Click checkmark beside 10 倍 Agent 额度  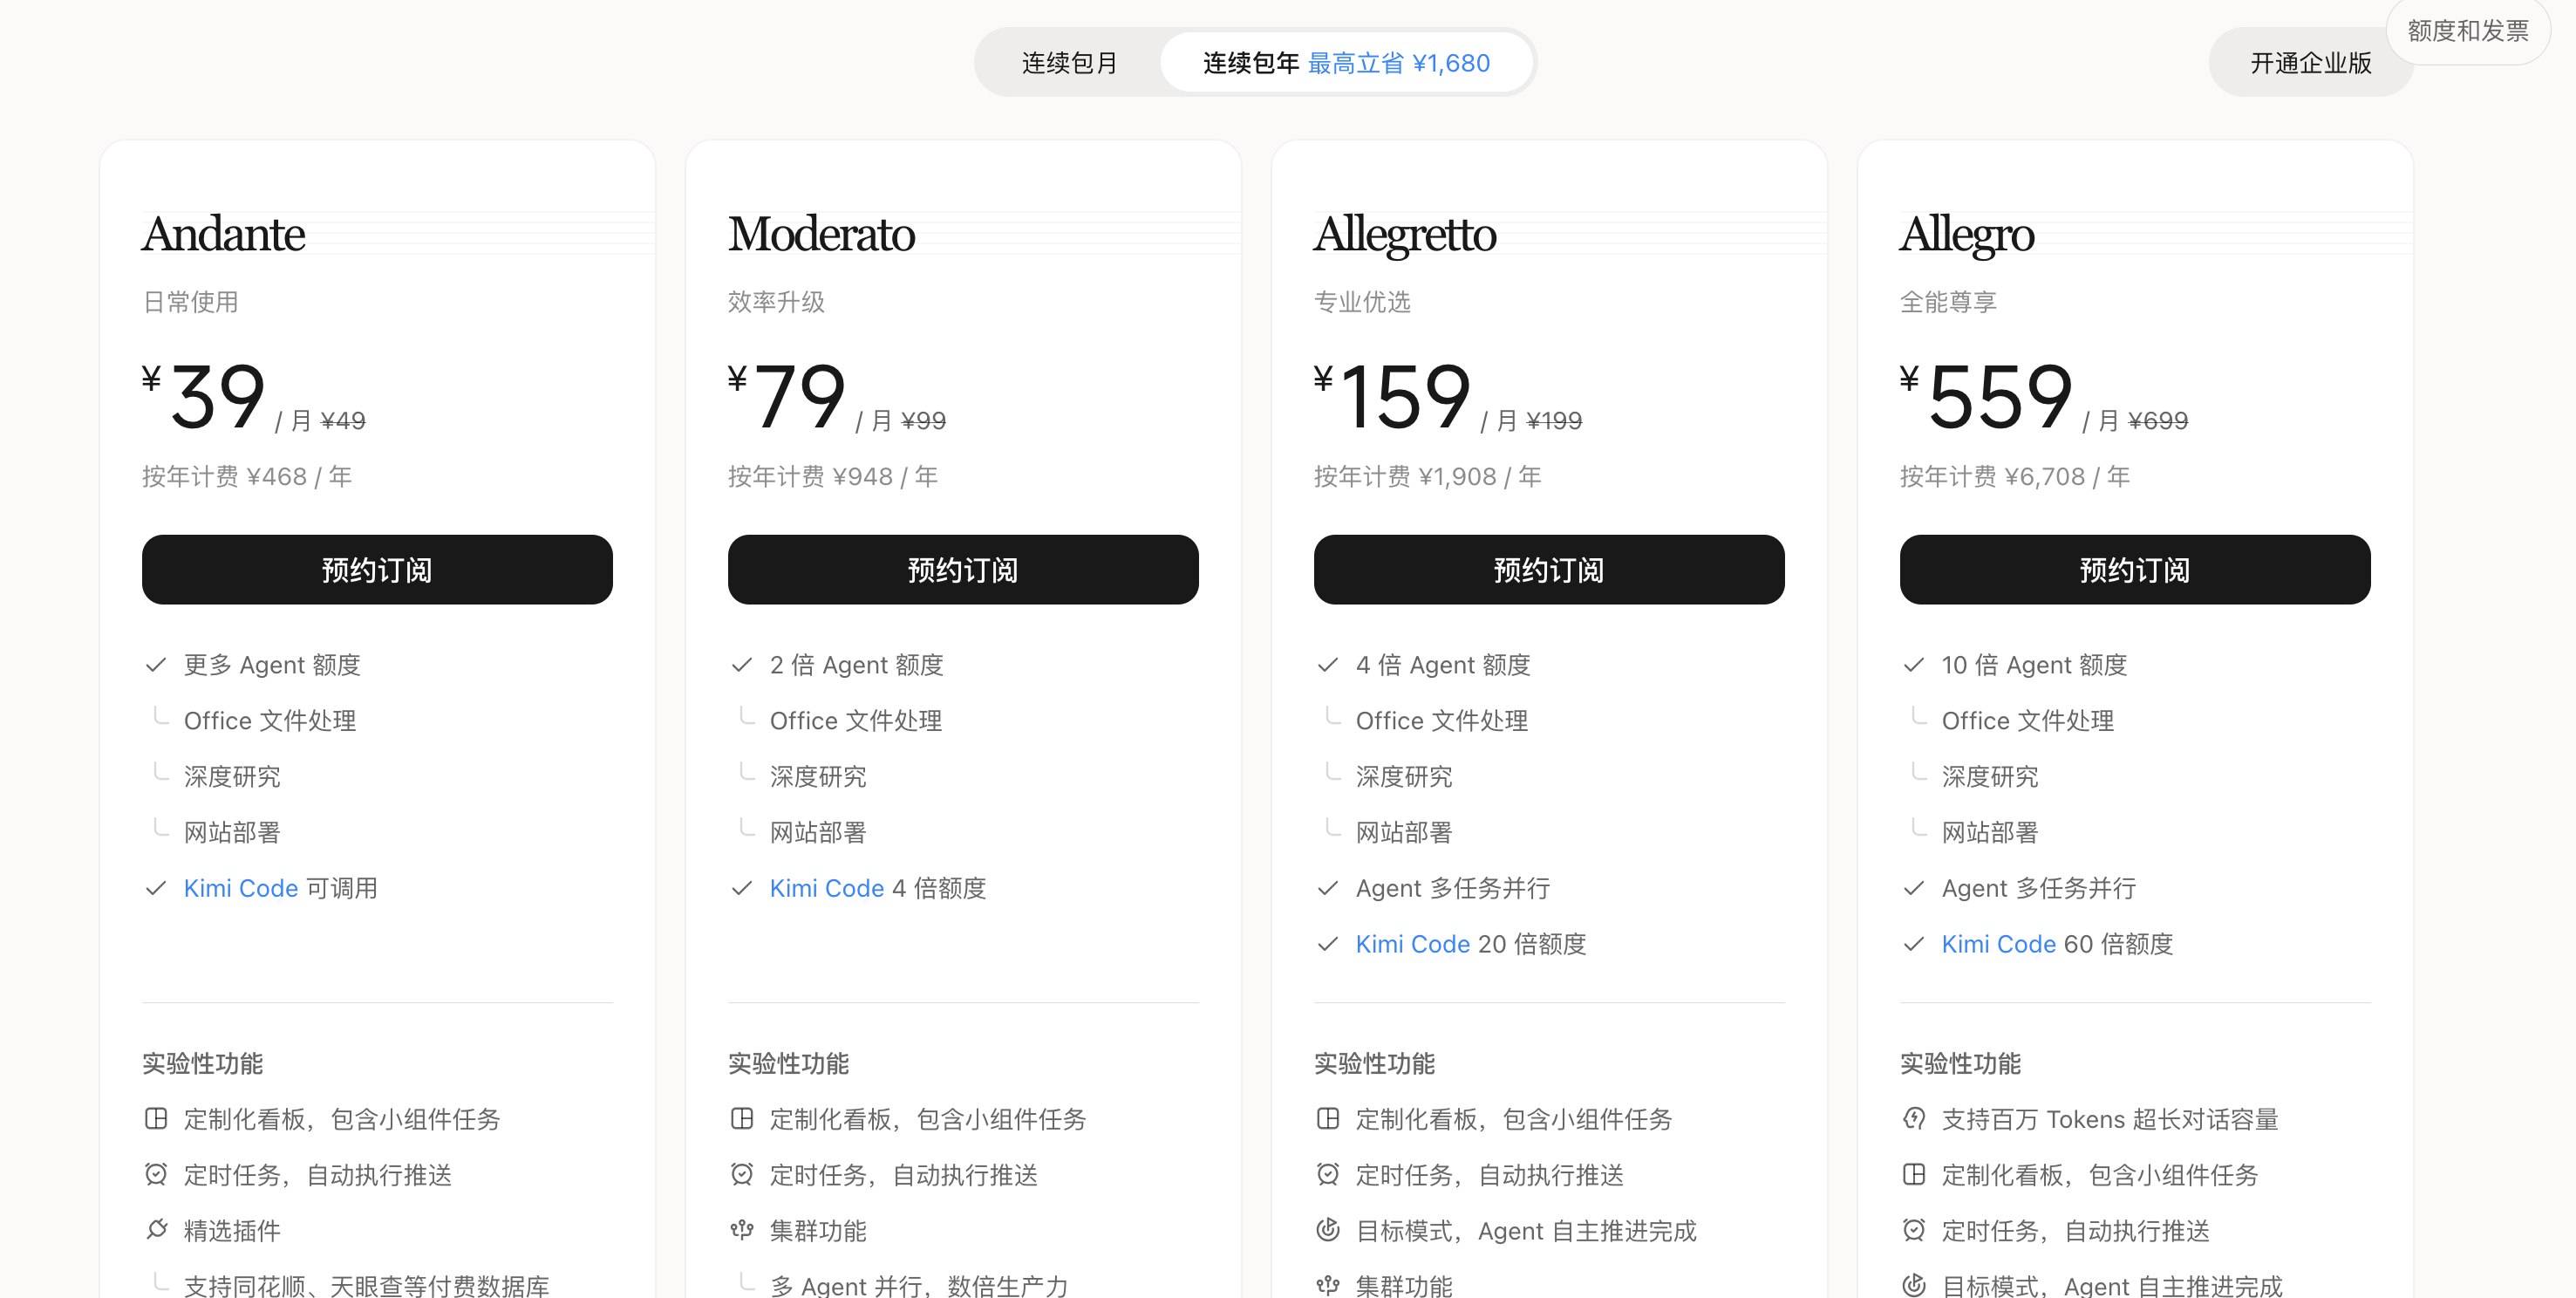1914,665
